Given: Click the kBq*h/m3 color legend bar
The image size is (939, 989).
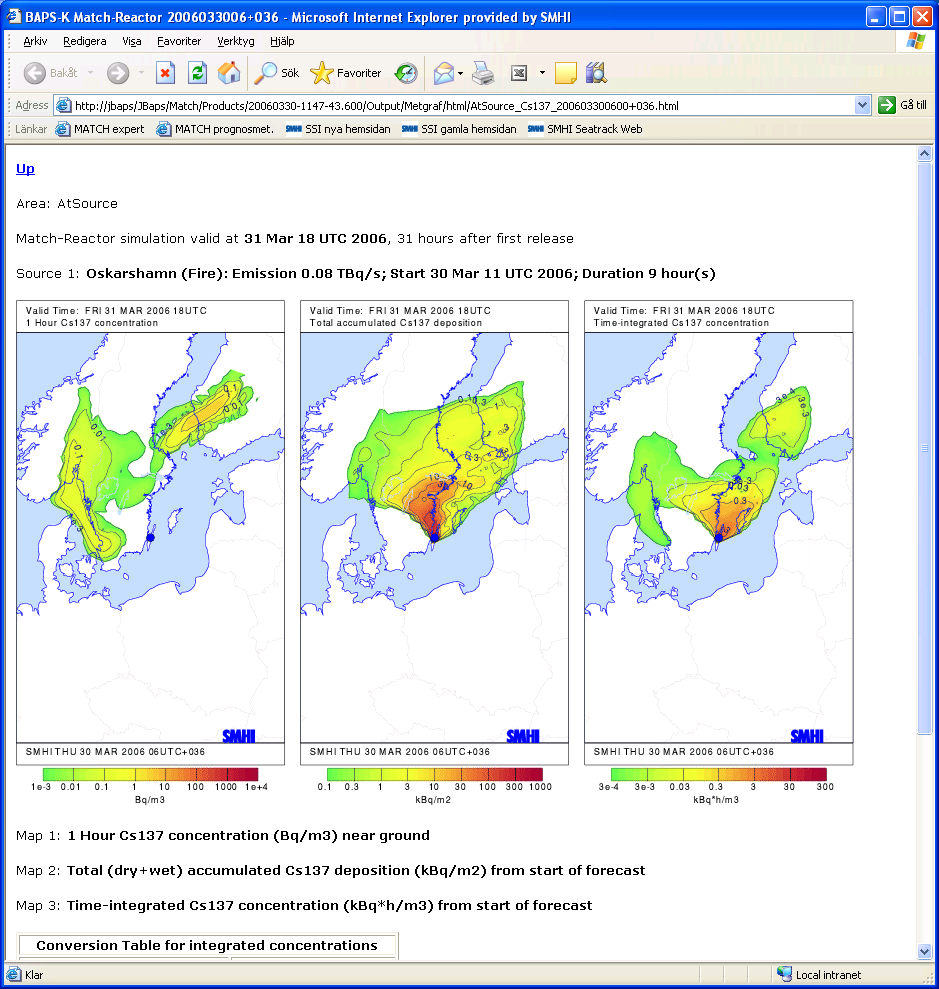Looking at the screenshot, I should tap(718, 774).
